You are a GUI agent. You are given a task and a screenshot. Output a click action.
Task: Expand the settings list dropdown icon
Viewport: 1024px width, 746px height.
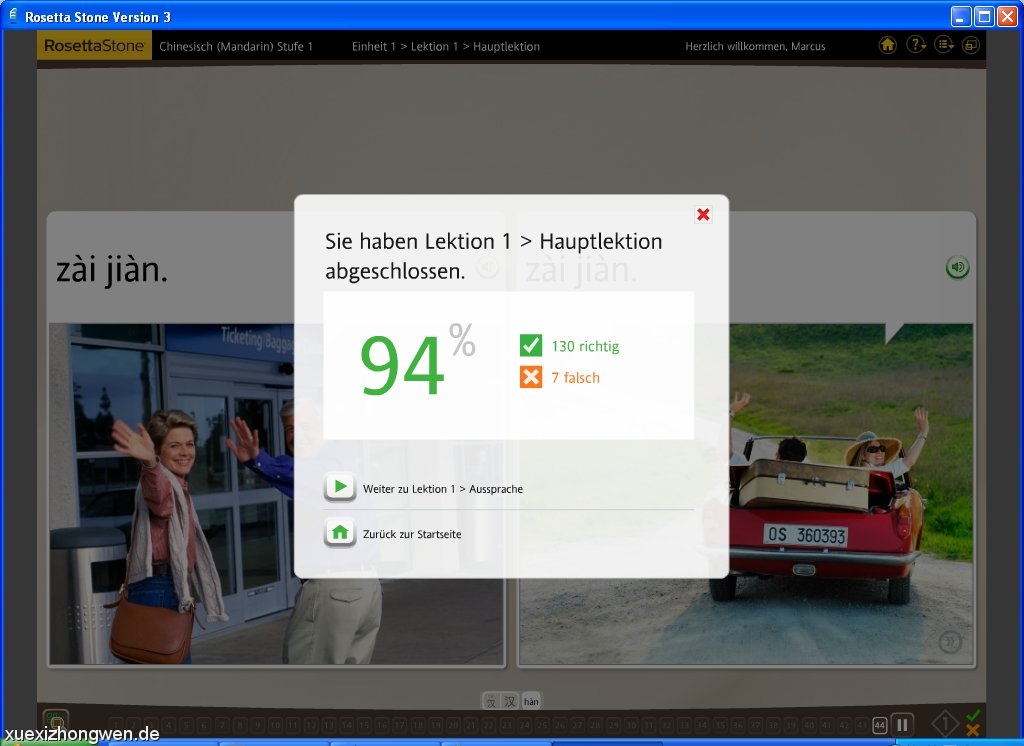point(943,45)
